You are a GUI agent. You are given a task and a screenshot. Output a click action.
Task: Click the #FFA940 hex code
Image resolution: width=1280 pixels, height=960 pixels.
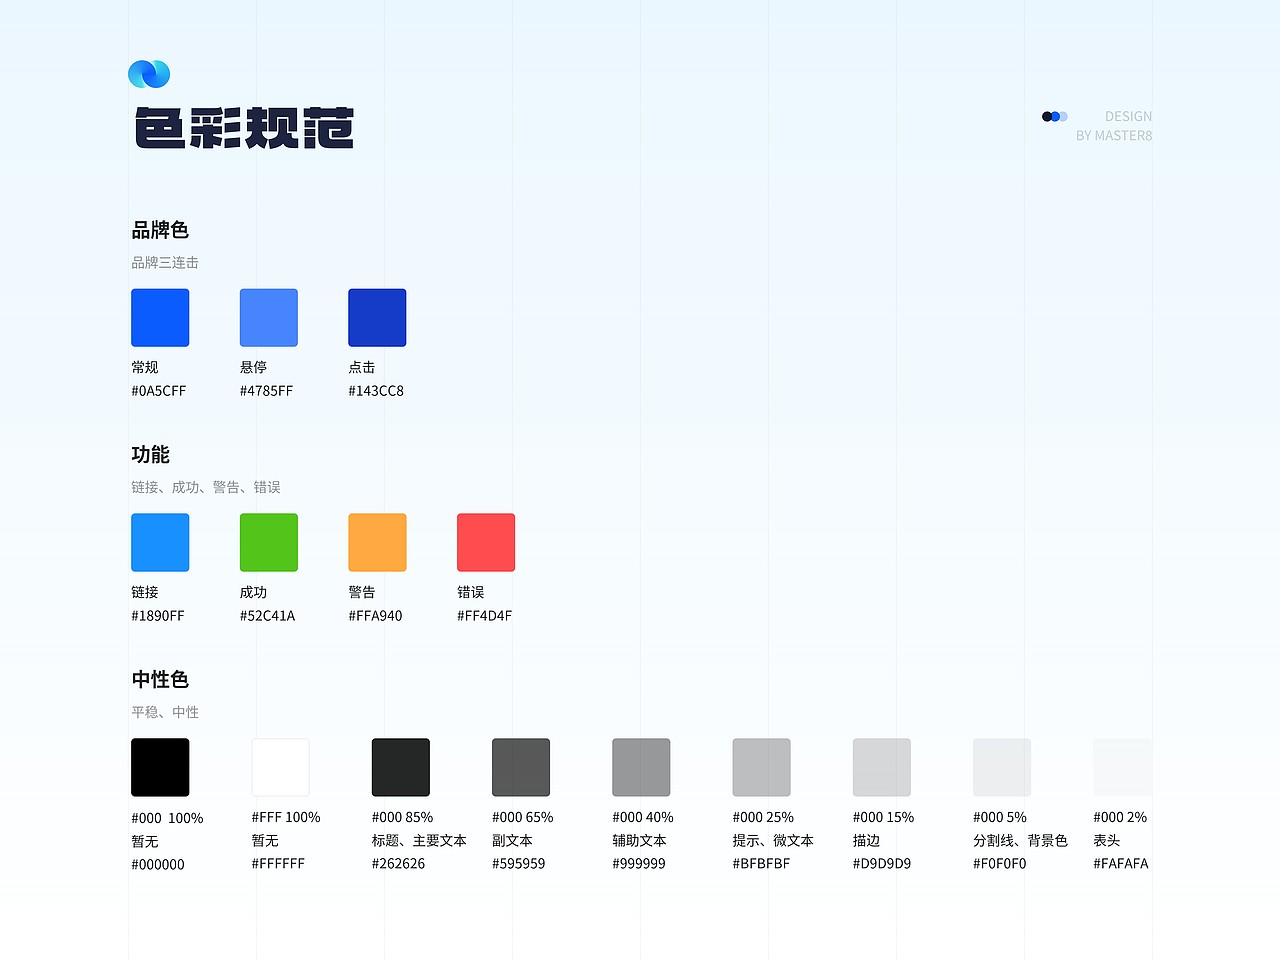(375, 616)
